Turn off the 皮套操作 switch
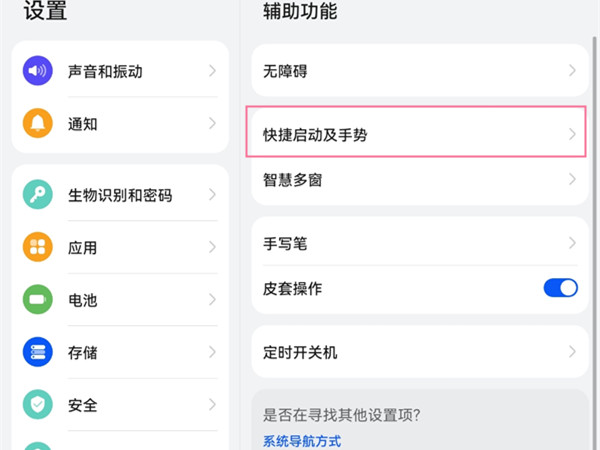 click(x=560, y=288)
